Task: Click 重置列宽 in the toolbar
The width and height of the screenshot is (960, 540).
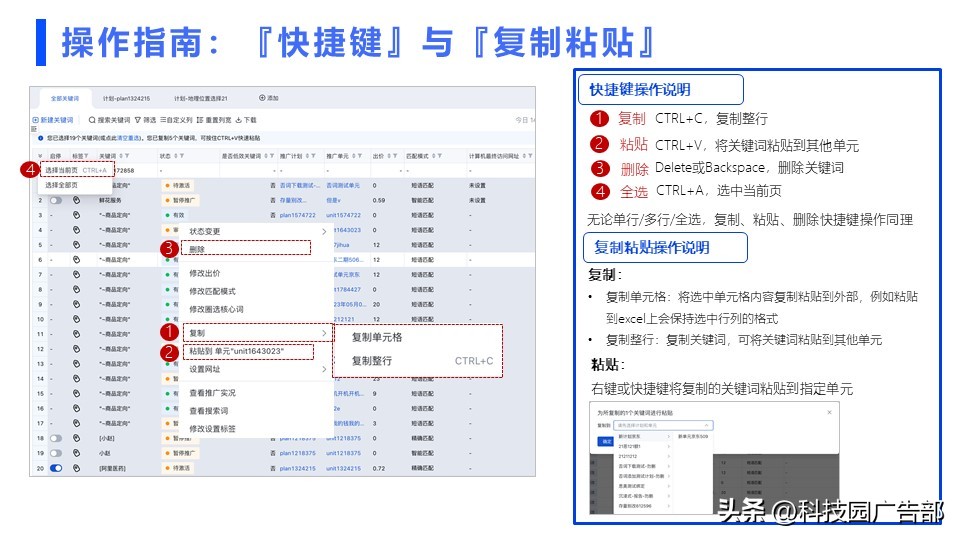Action: click(x=214, y=120)
